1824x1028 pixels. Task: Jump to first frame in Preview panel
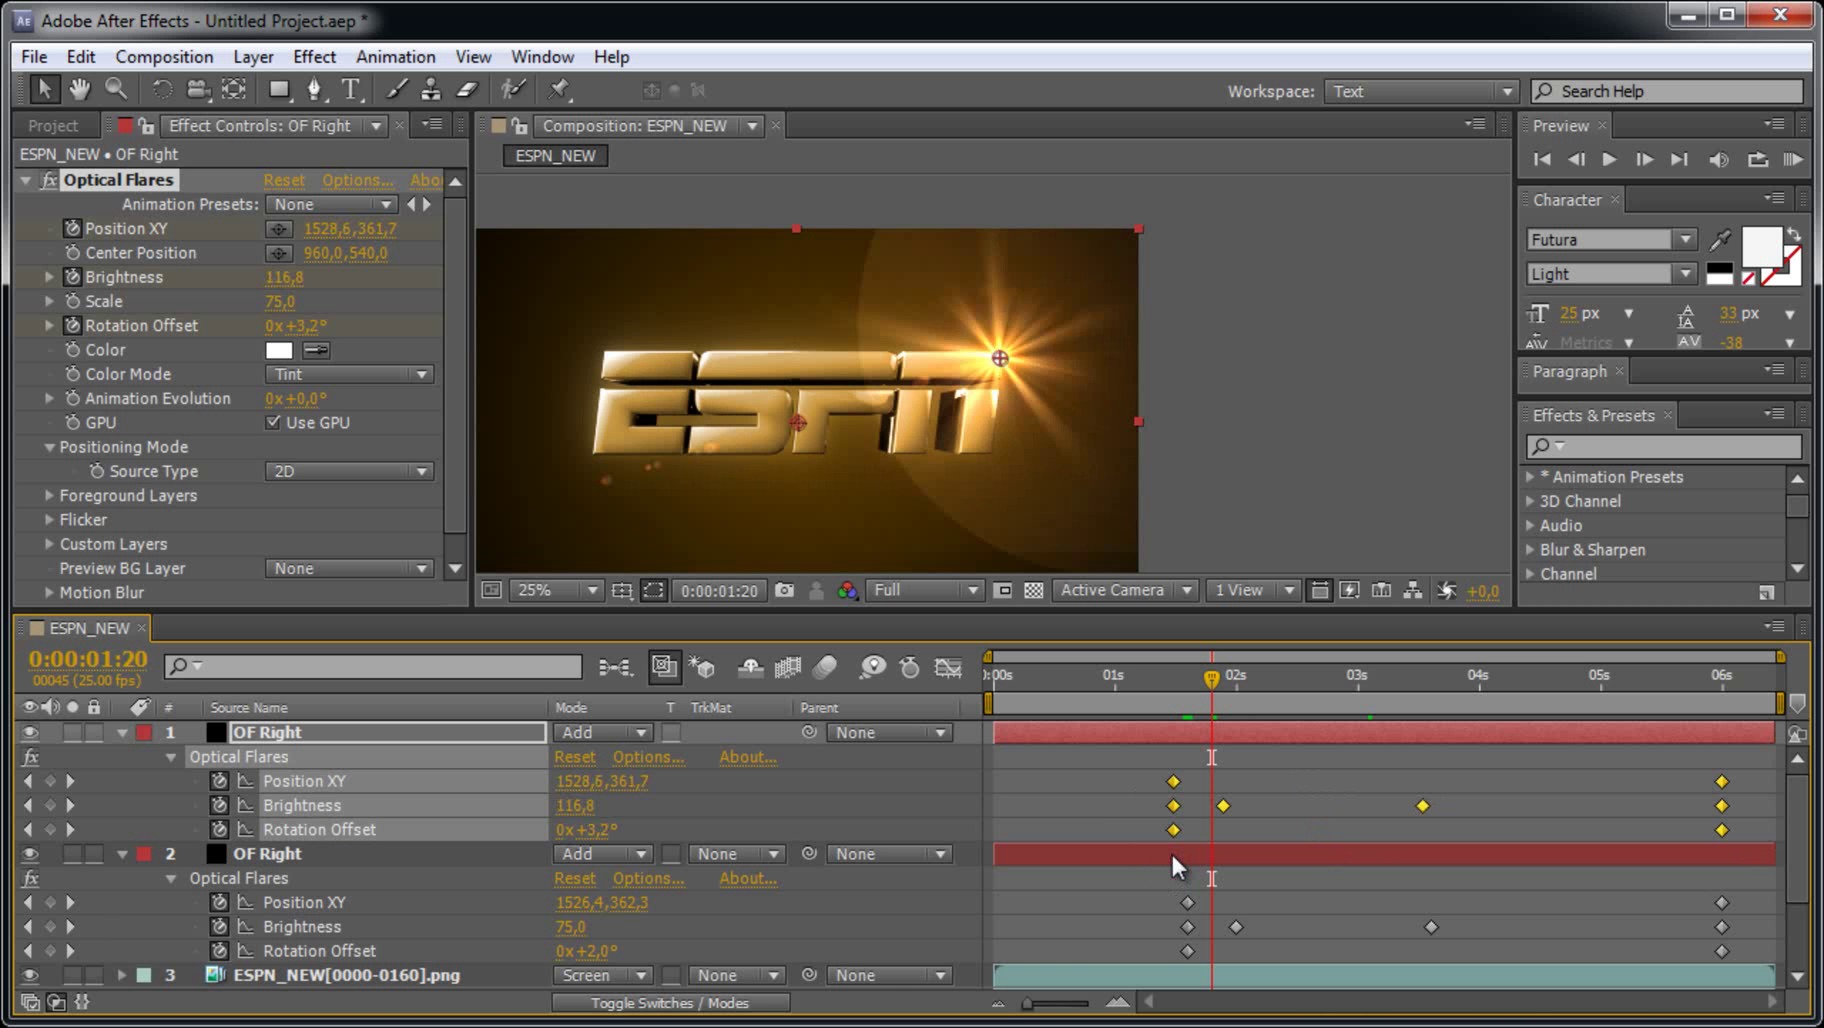click(x=1542, y=159)
